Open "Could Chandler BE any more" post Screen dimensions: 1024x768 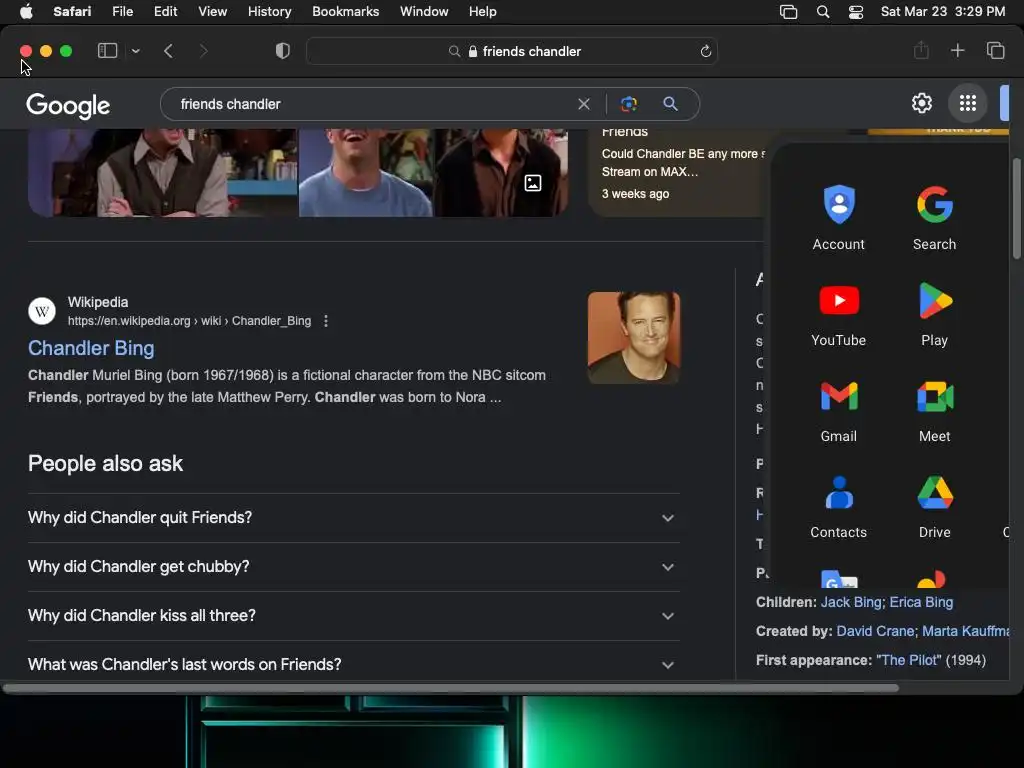(682, 163)
